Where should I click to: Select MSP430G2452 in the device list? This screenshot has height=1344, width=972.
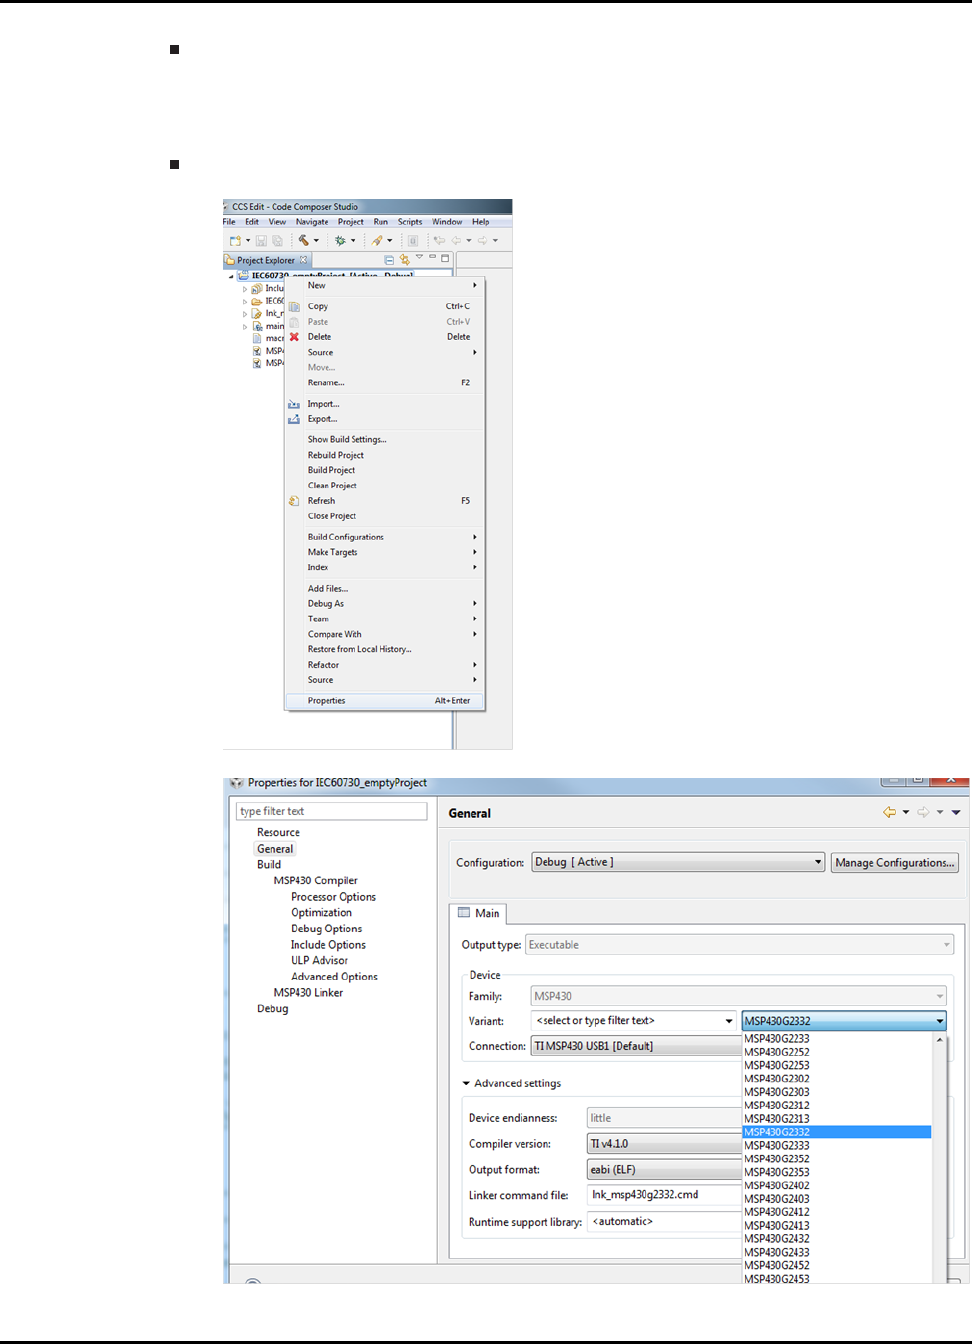click(837, 1266)
